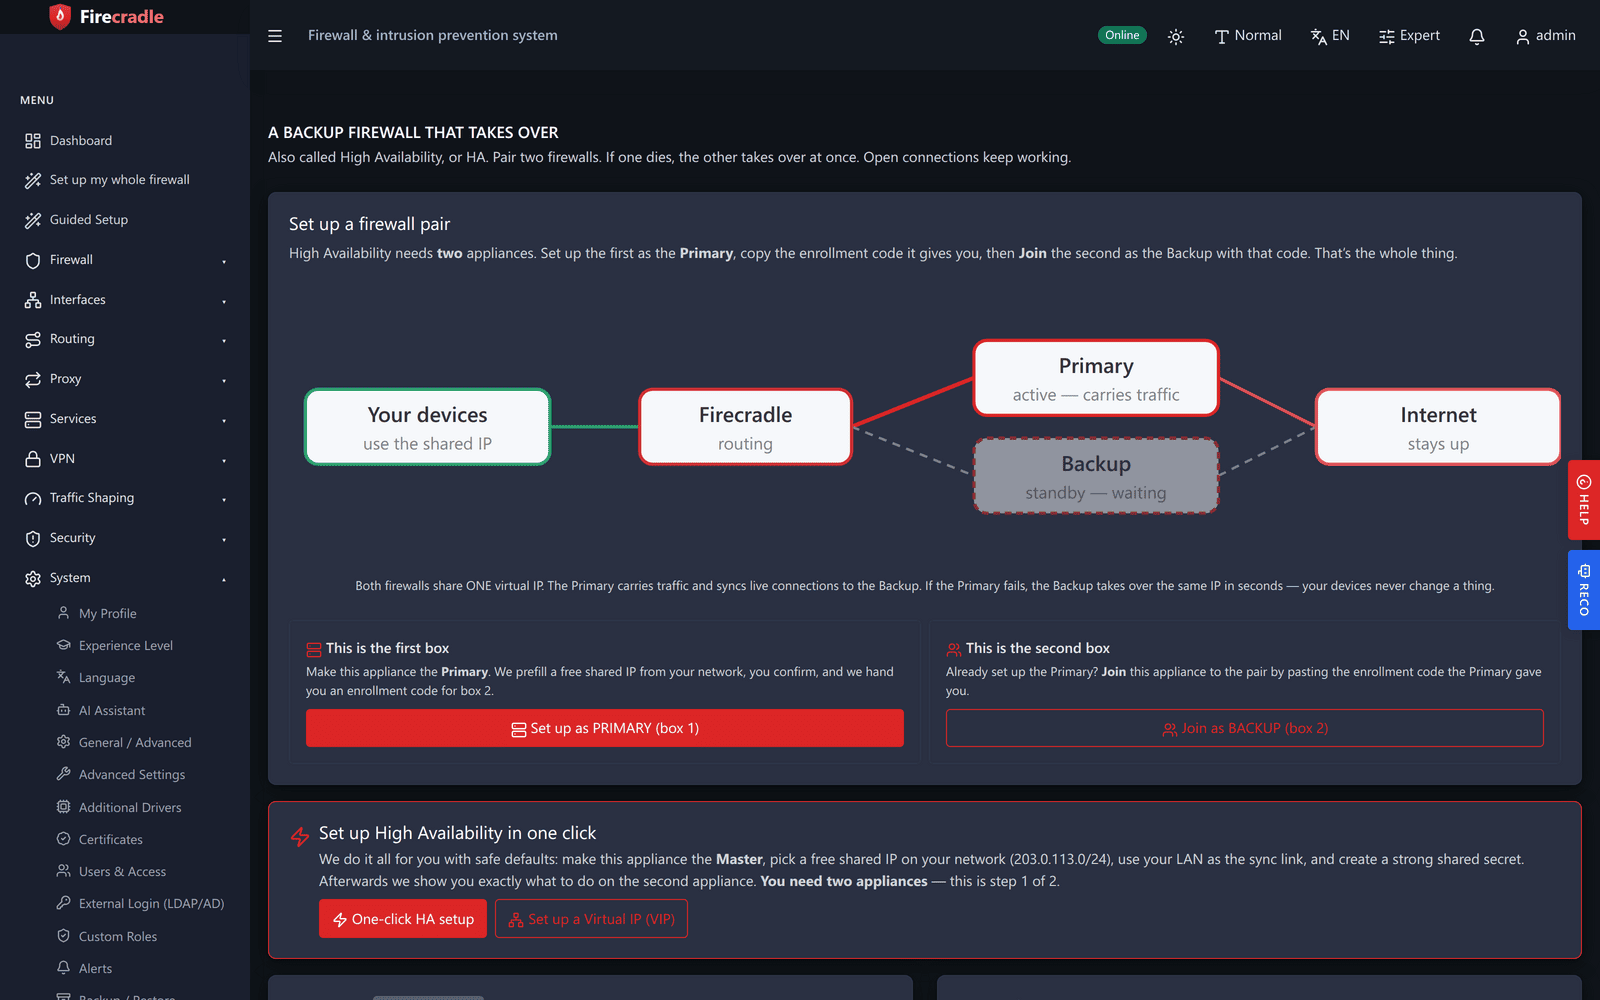
Task: Open Custom Roles page
Action: point(118,936)
